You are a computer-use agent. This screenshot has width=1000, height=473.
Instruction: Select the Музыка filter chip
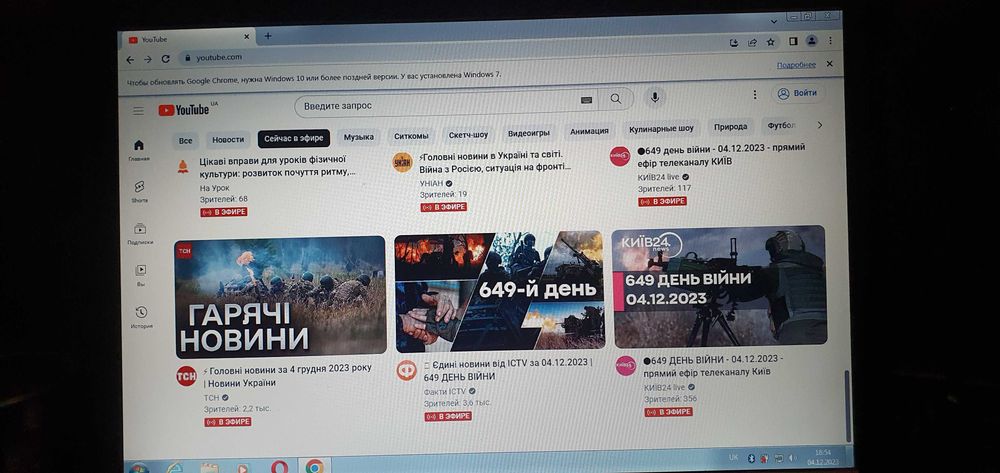(x=358, y=137)
